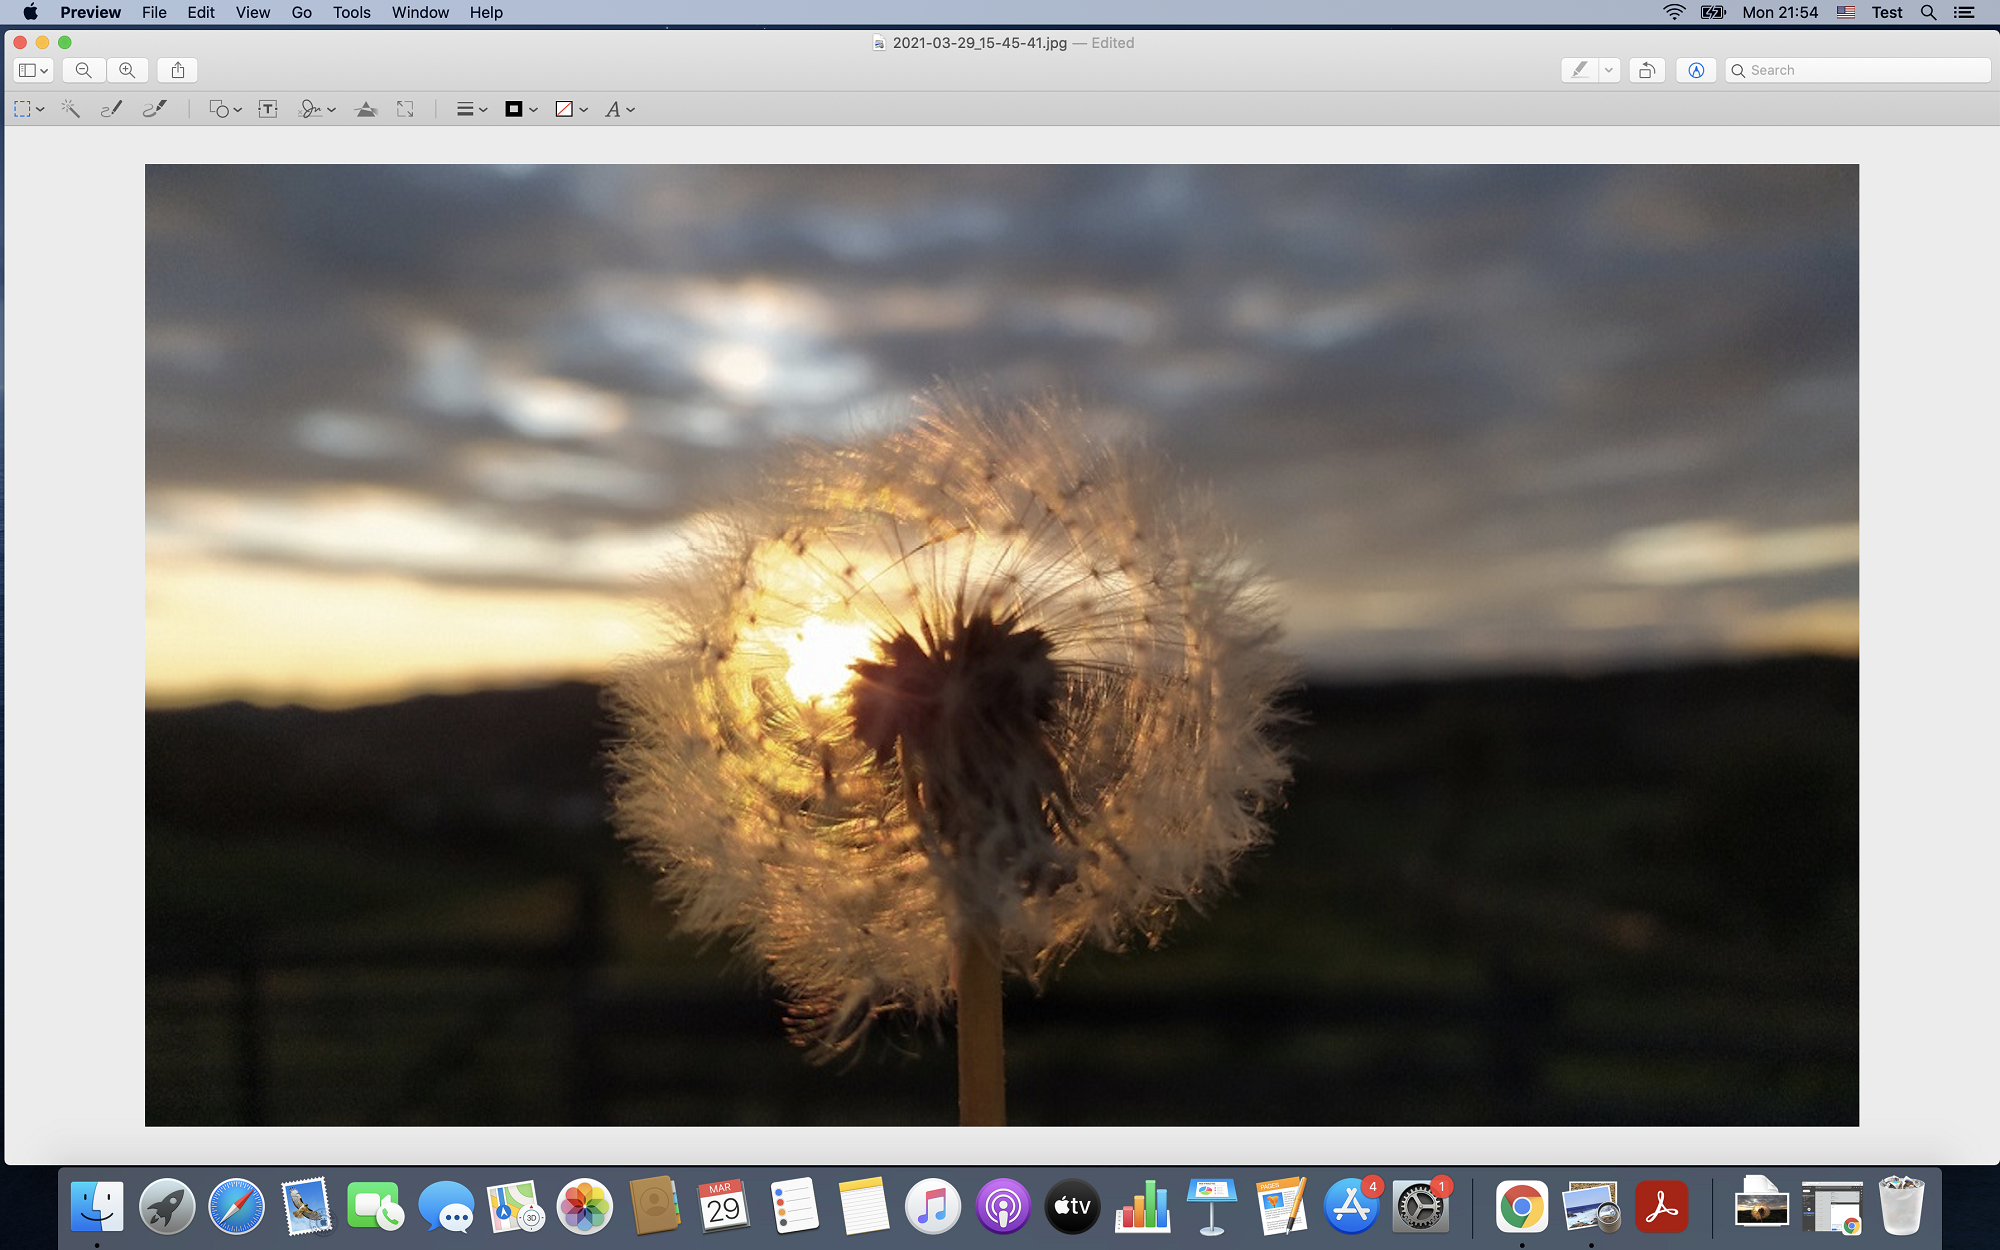This screenshot has height=1250, width=2000.
Task: Open Photos from the Dock
Action: [x=585, y=1206]
